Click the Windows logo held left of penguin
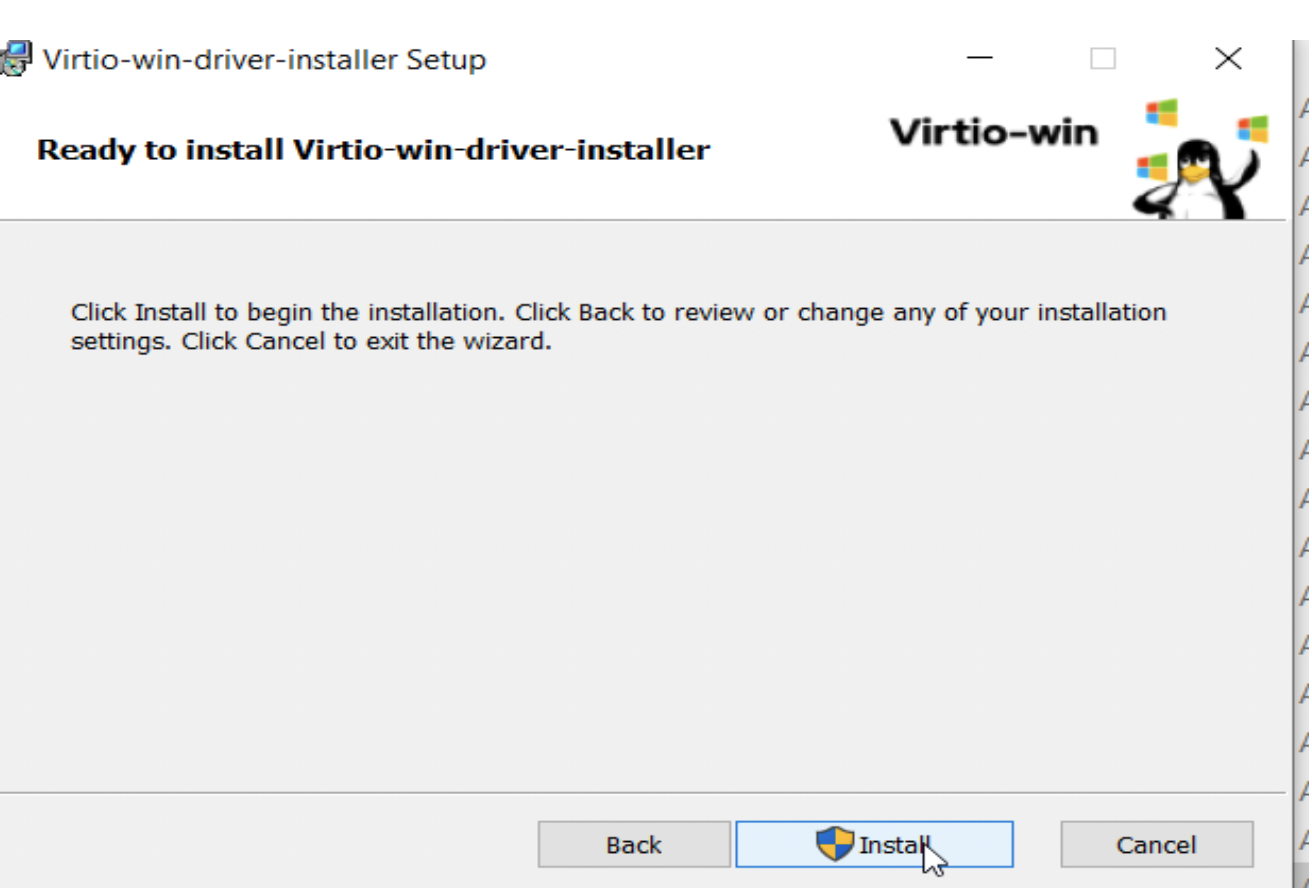The height and width of the screenshot is (888, 1312). coord(1151,166)
